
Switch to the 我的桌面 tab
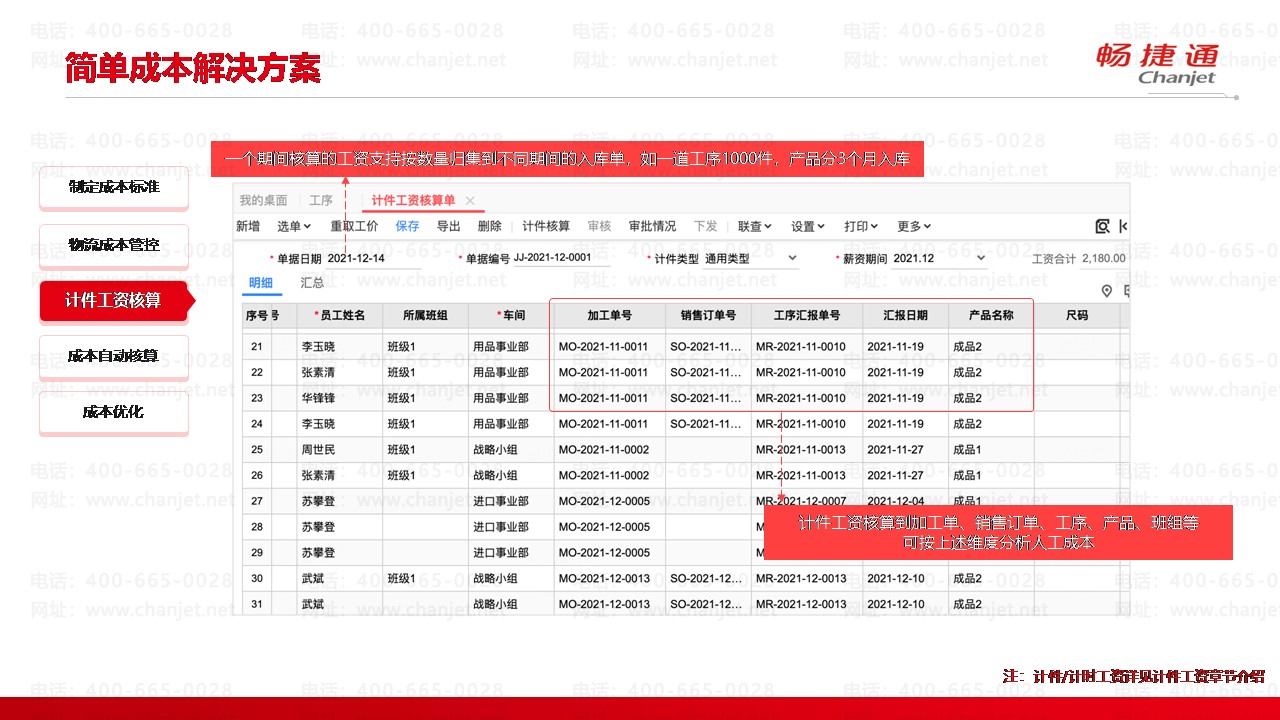[x=263, y=201]
